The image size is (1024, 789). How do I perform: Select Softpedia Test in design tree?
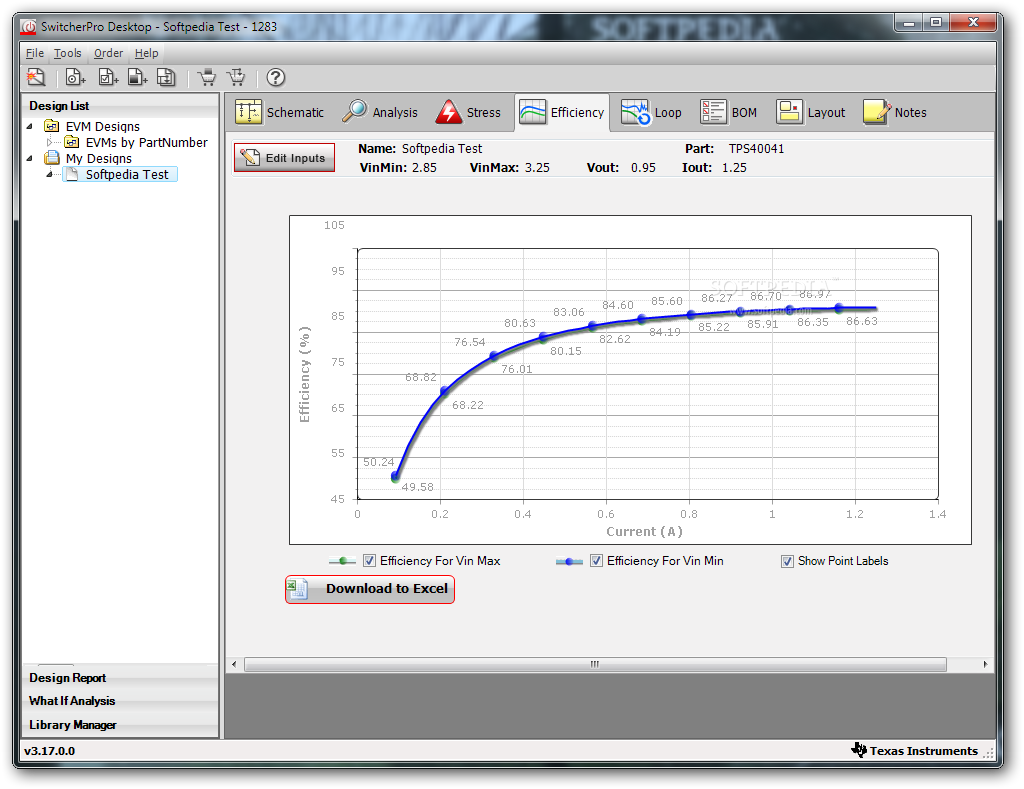click(127, 174)
